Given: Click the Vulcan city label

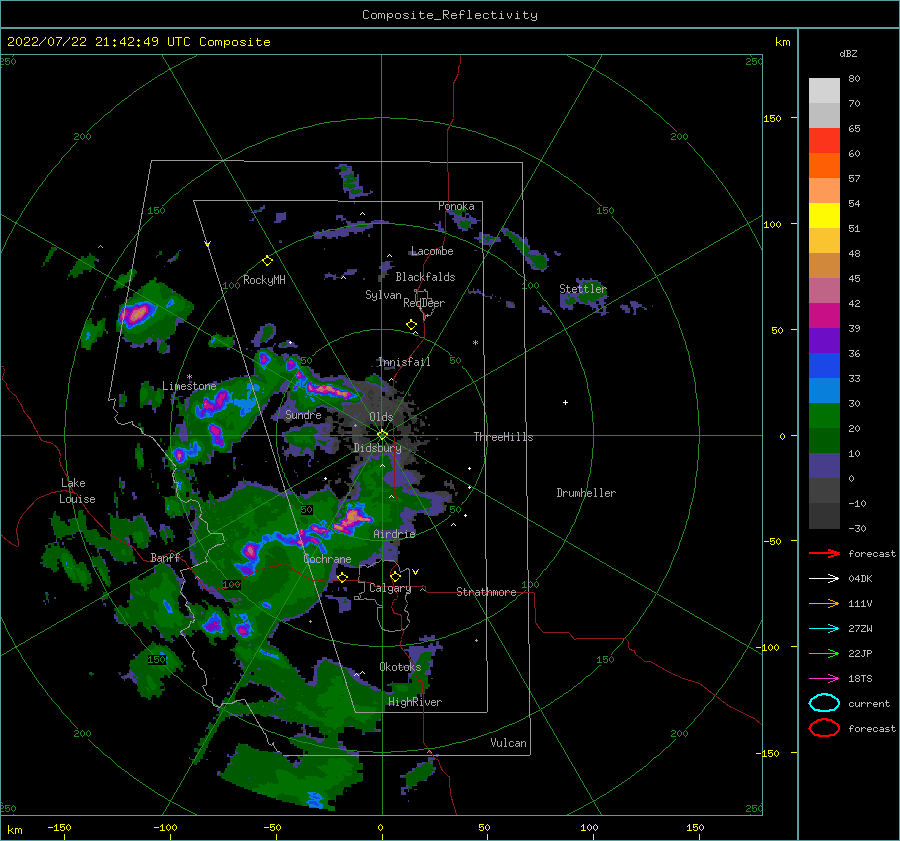Looking at the screenshot, I should (509, 743).
